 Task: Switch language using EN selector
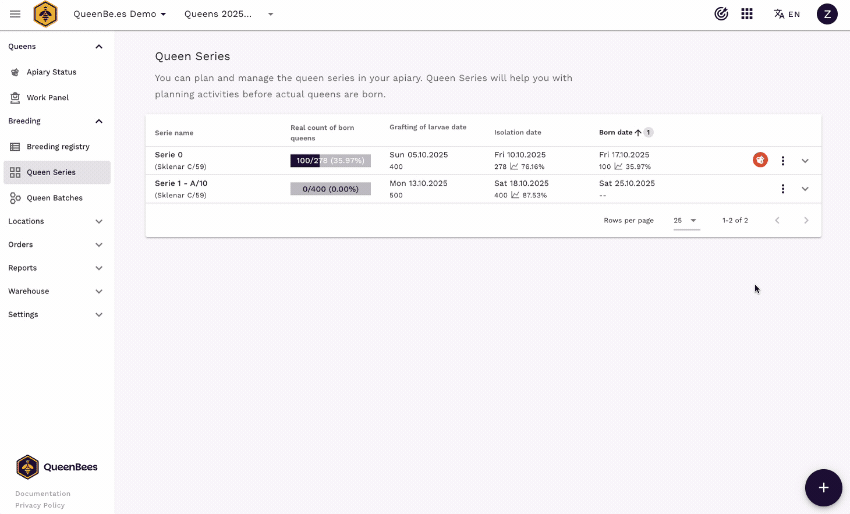point(787,14)
